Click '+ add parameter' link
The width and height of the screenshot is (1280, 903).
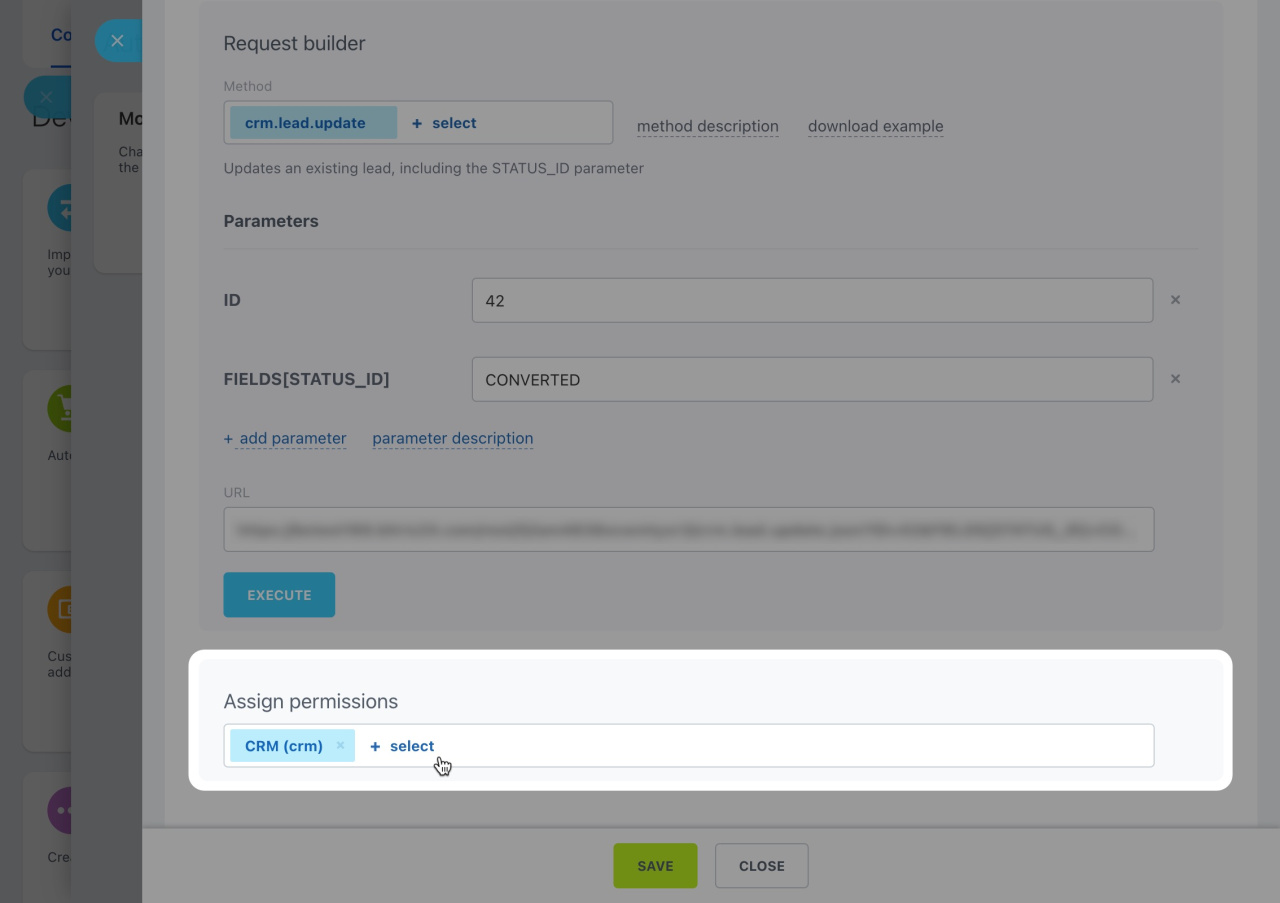285,438
